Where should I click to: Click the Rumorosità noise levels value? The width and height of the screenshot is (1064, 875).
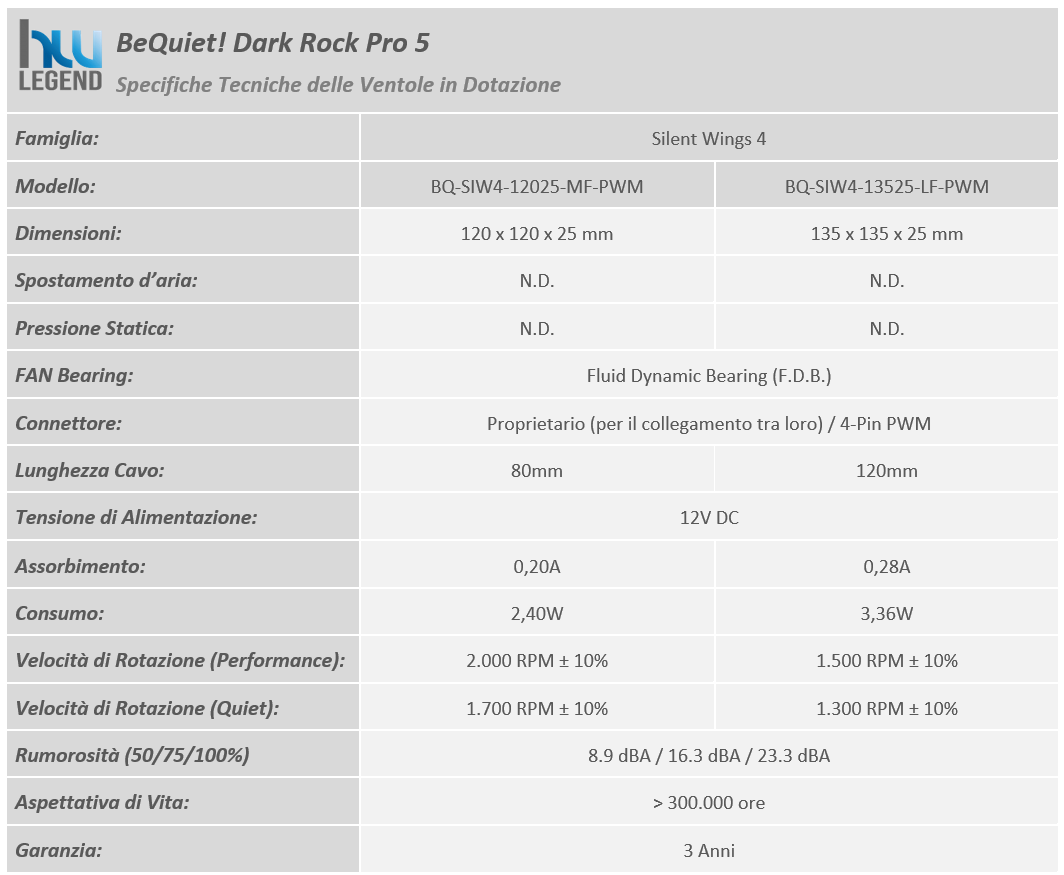(708, 756)
